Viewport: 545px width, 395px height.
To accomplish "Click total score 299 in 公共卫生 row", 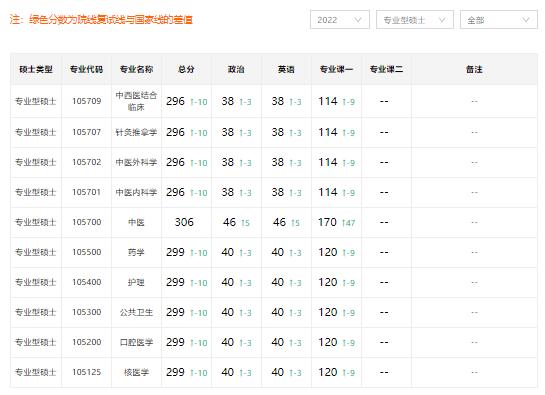I will pyautogui.click(x=175, y=312).
